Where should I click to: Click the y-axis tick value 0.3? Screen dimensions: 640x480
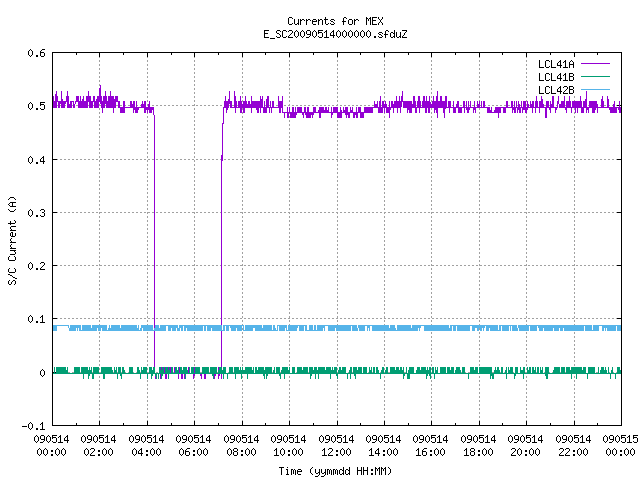36,213
